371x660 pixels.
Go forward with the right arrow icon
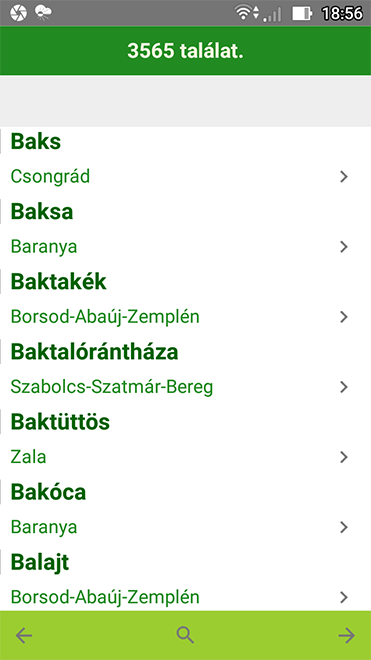pos(347,635)
